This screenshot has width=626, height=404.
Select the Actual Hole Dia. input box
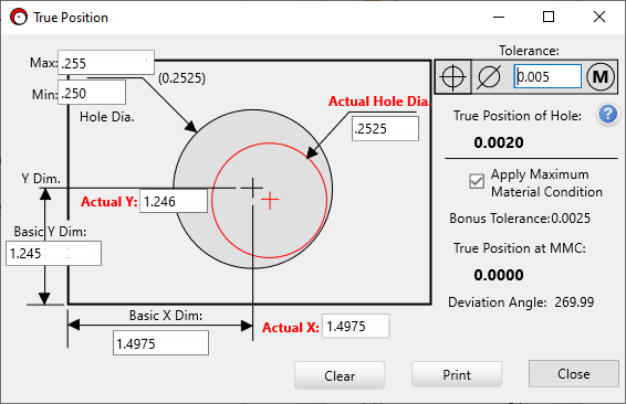point(384,128)
